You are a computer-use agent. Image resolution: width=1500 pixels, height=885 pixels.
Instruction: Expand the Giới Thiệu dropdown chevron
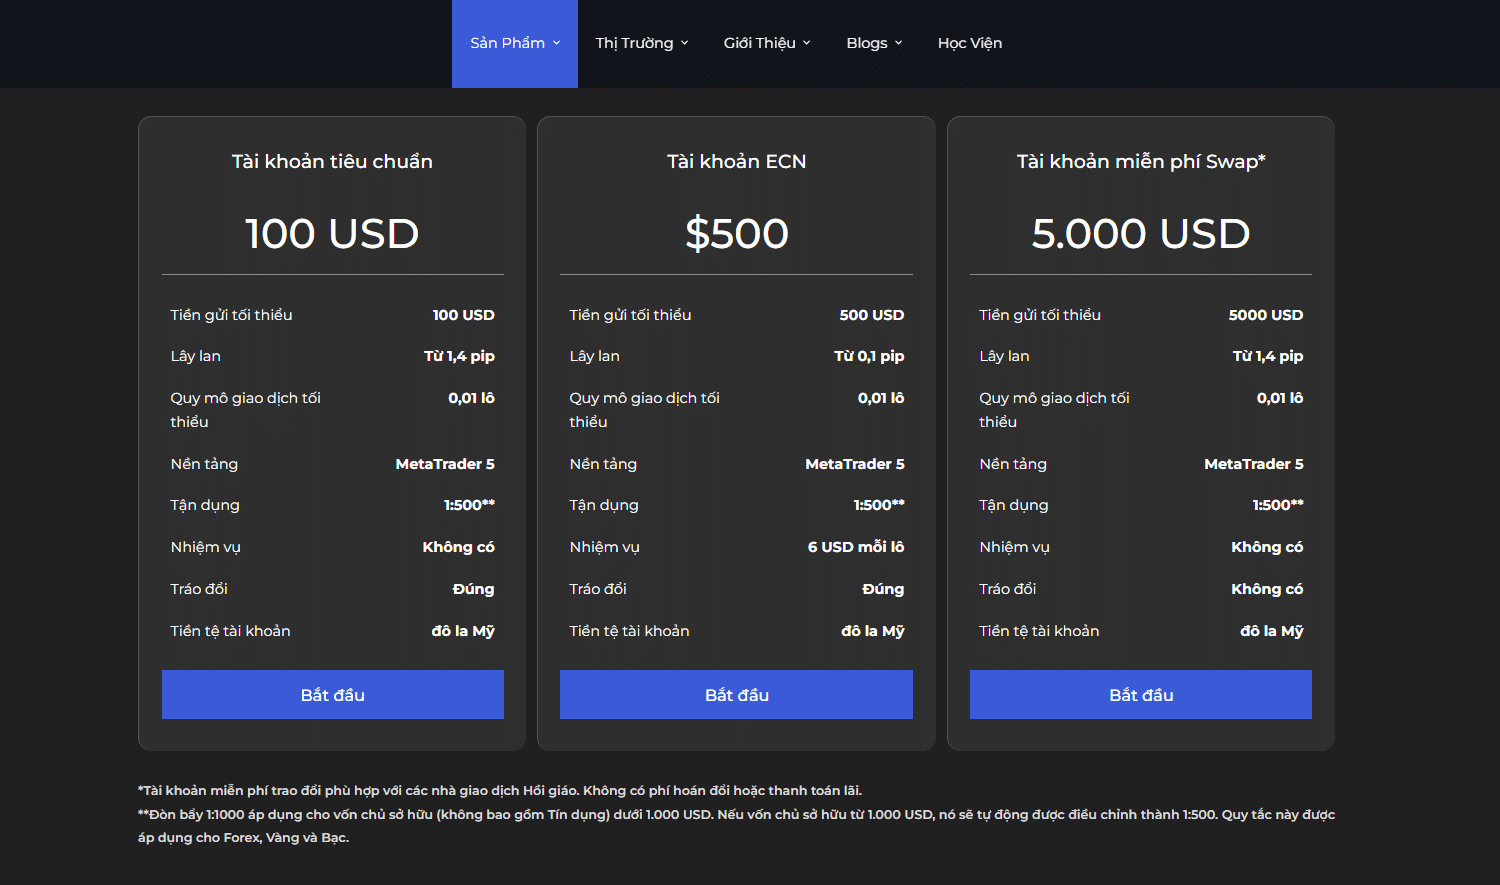tap(807, 43)
